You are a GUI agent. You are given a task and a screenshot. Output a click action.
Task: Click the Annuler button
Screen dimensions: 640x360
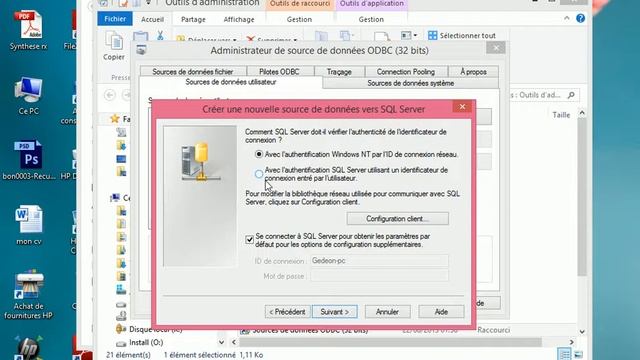click(387, 311)
